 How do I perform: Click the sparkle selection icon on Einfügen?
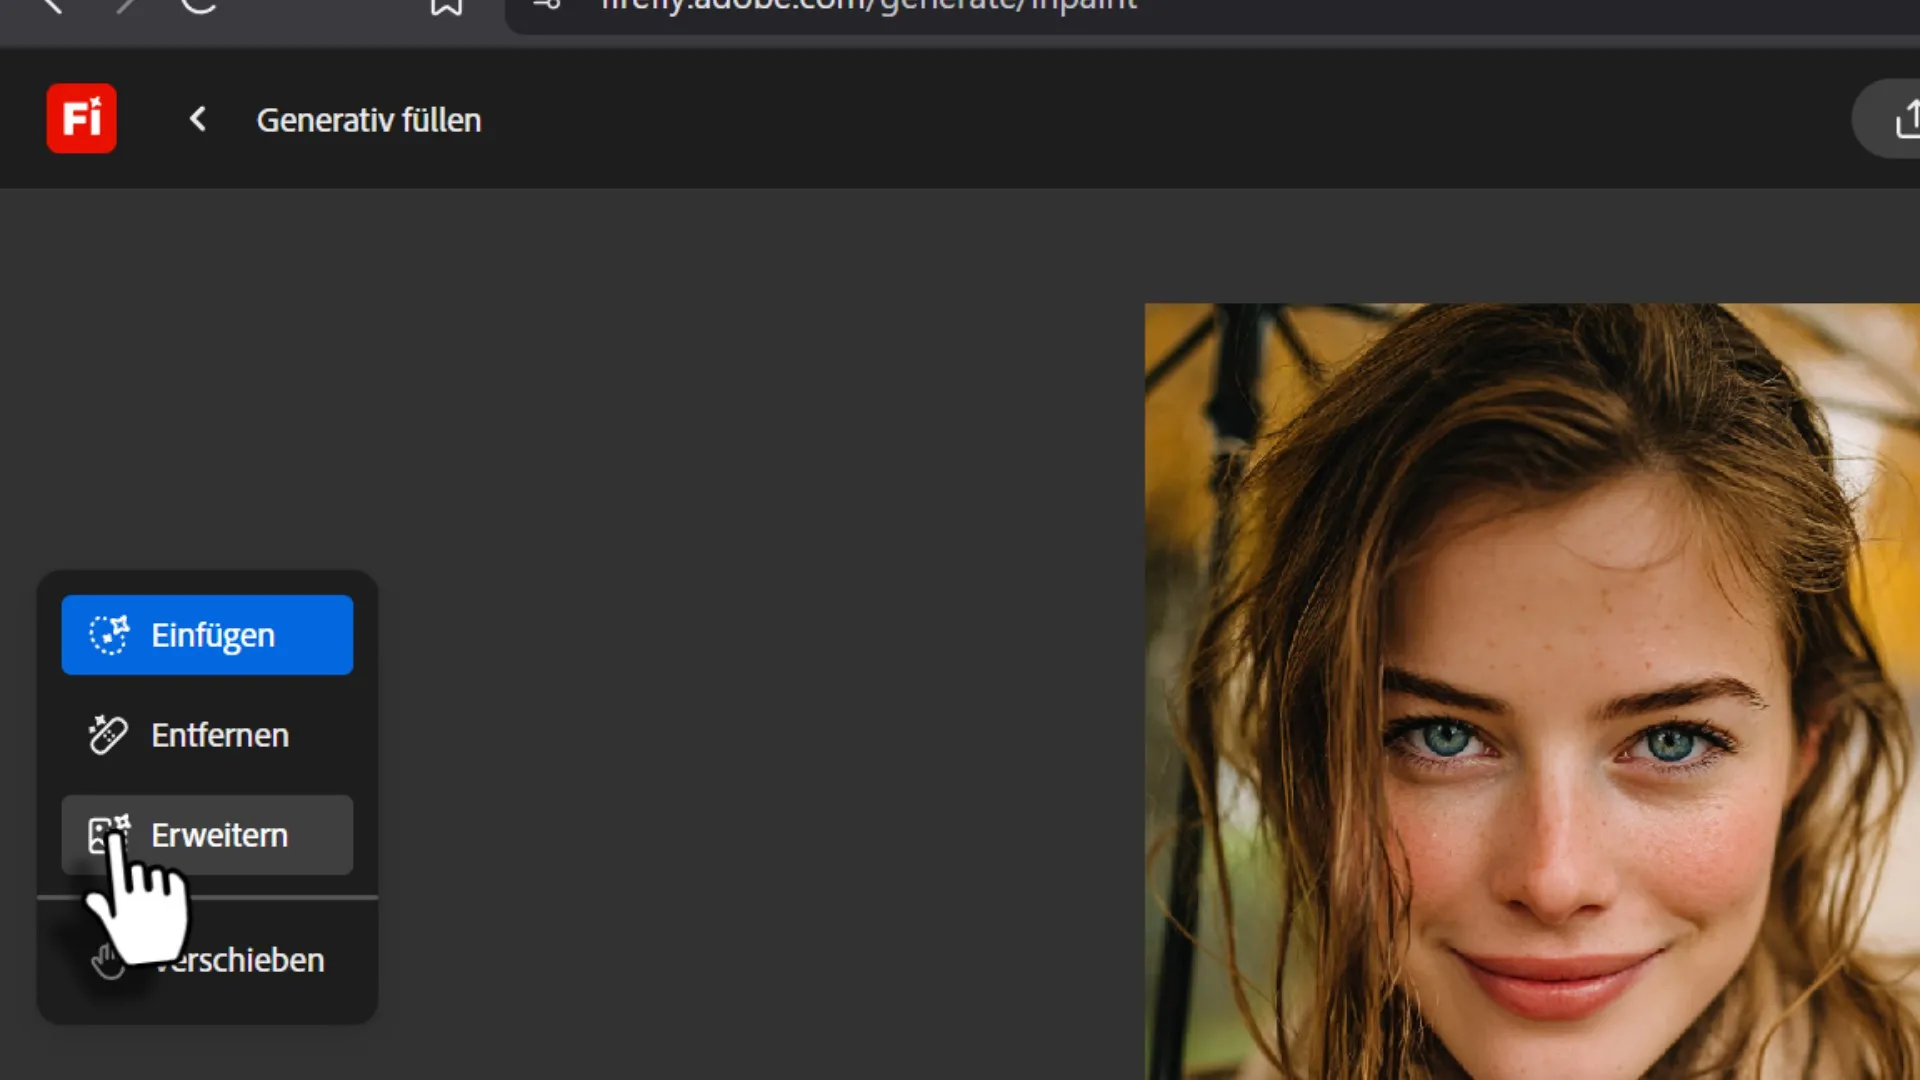(x=109, y=634)
